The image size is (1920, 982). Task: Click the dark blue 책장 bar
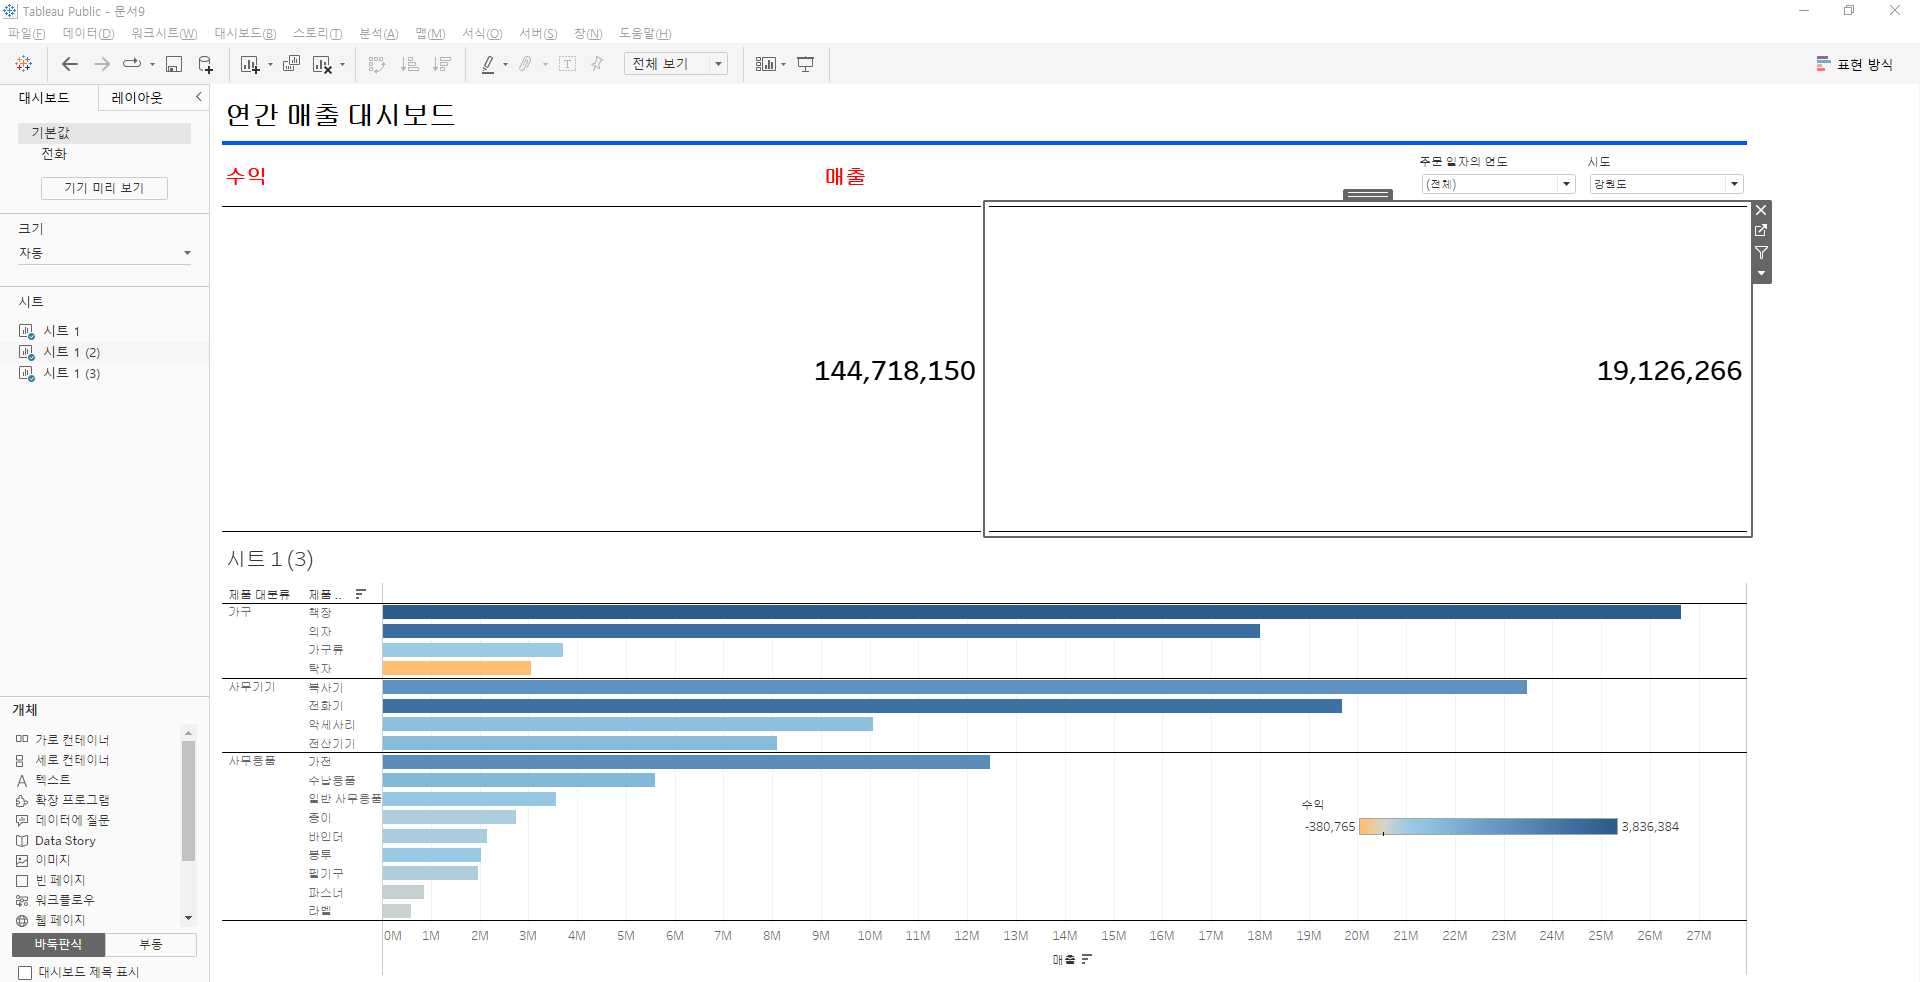pyautogui.click(x=1032, y=612)
